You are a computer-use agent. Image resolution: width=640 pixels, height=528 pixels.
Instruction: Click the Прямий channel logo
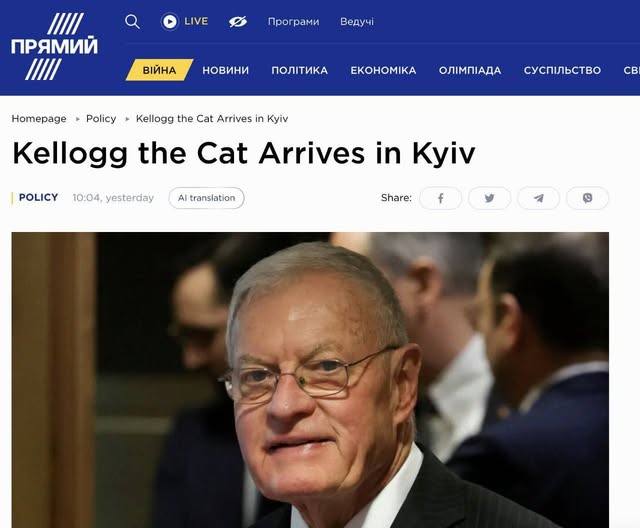54,46
